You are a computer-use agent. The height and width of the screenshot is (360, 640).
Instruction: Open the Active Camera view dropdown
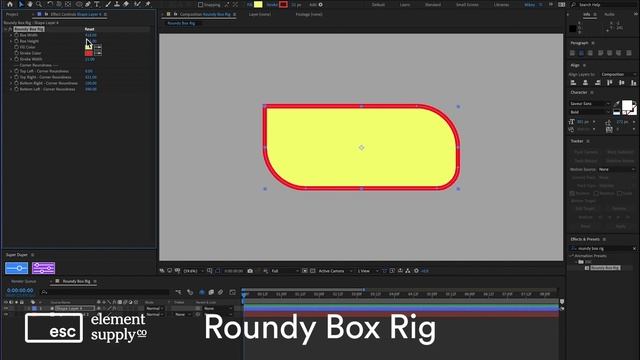(335, 271)
